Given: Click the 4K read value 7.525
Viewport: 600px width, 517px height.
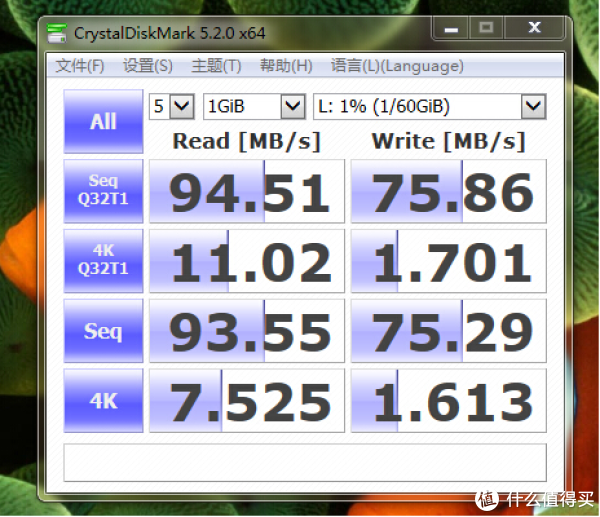Looking at the screenshot, I should [247, 401].
